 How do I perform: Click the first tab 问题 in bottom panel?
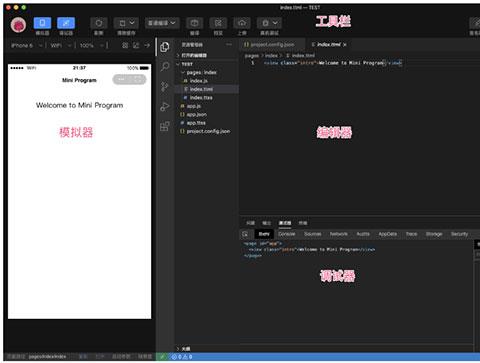250,223
